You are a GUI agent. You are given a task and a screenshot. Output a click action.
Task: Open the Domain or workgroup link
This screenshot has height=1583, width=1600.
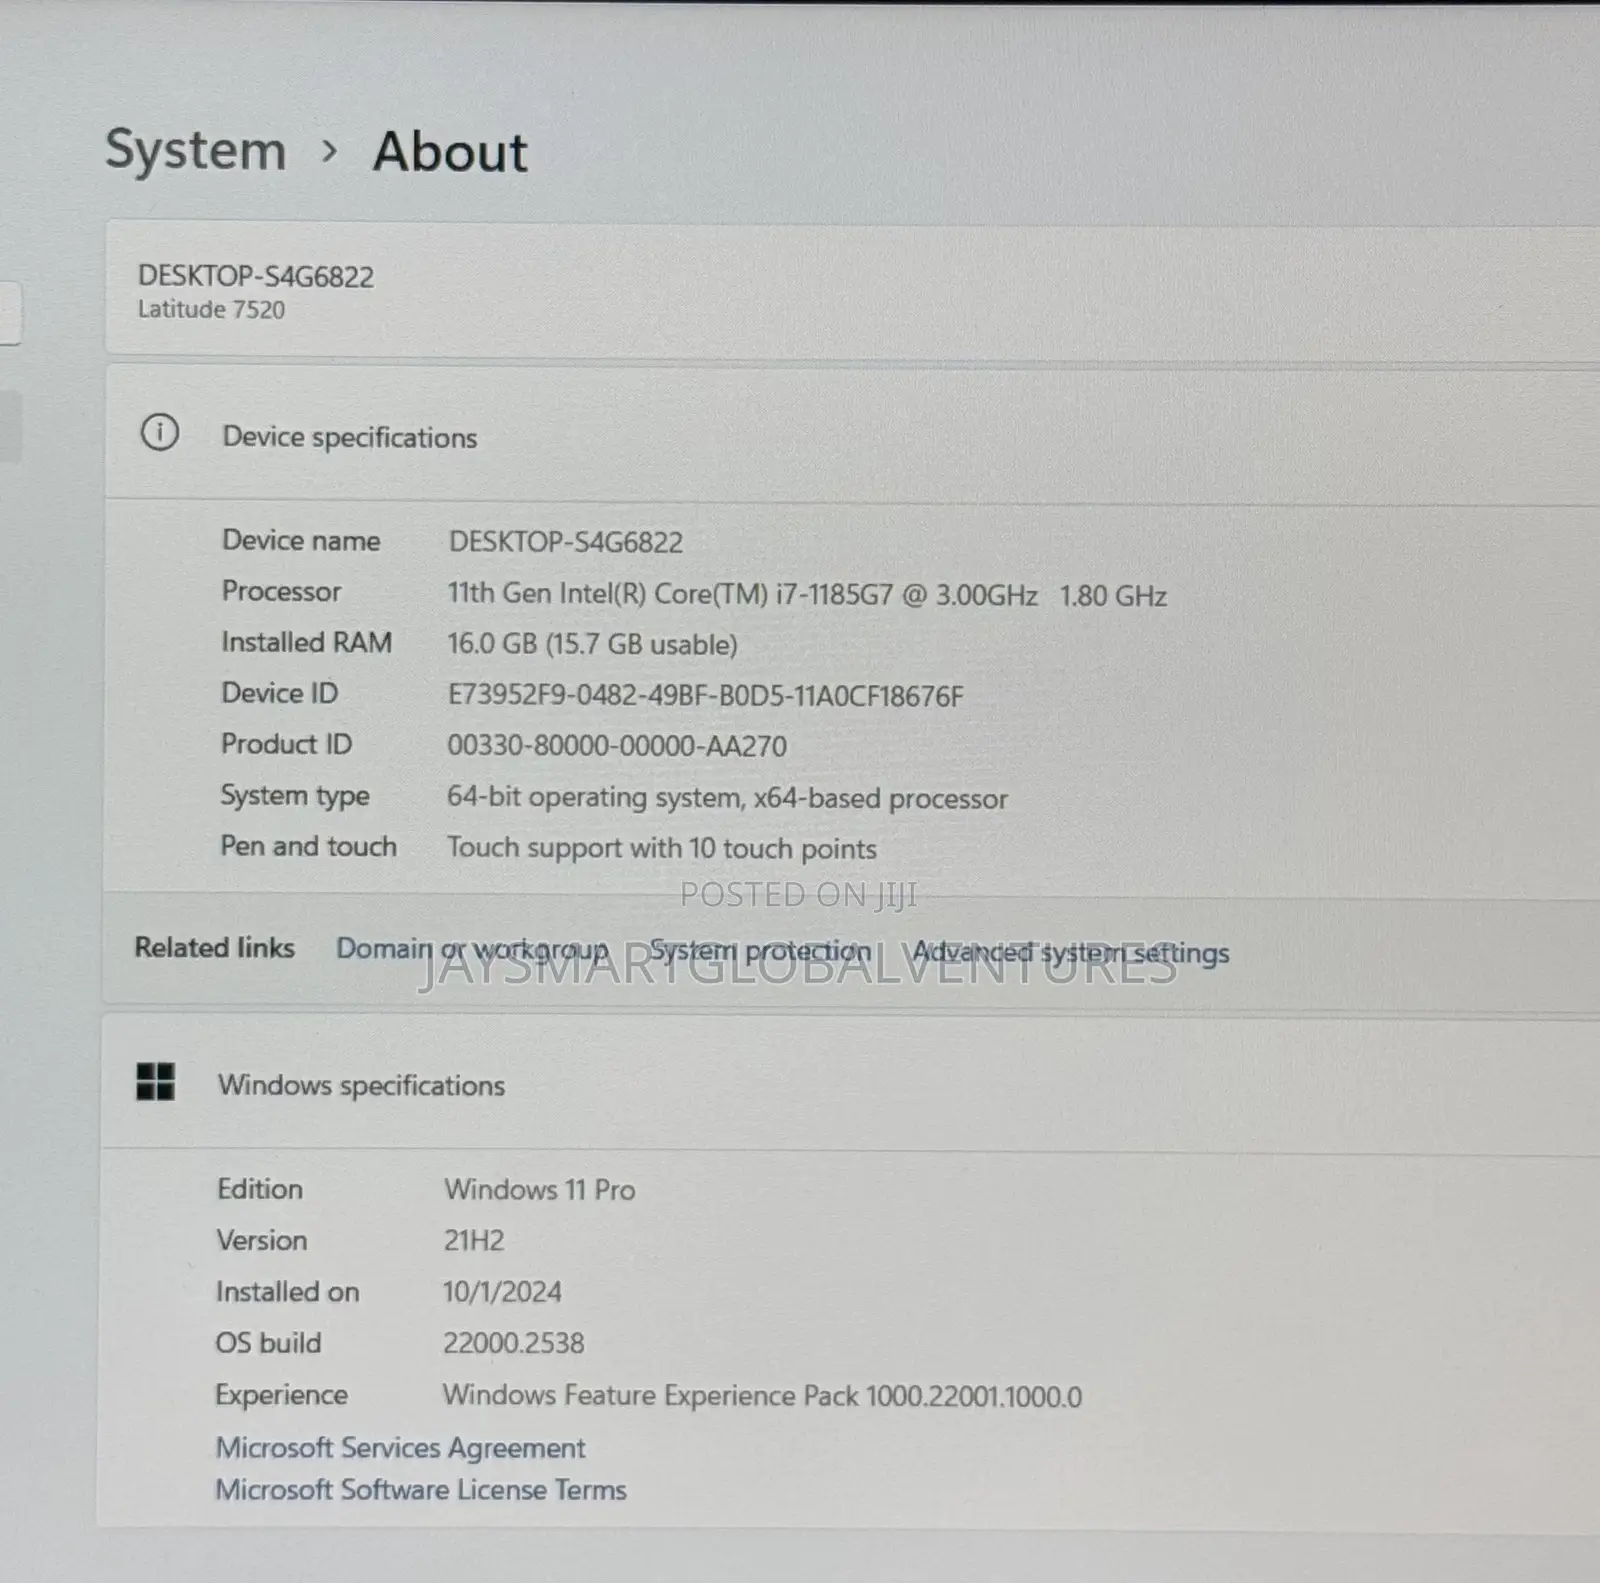tap(472, 949)
